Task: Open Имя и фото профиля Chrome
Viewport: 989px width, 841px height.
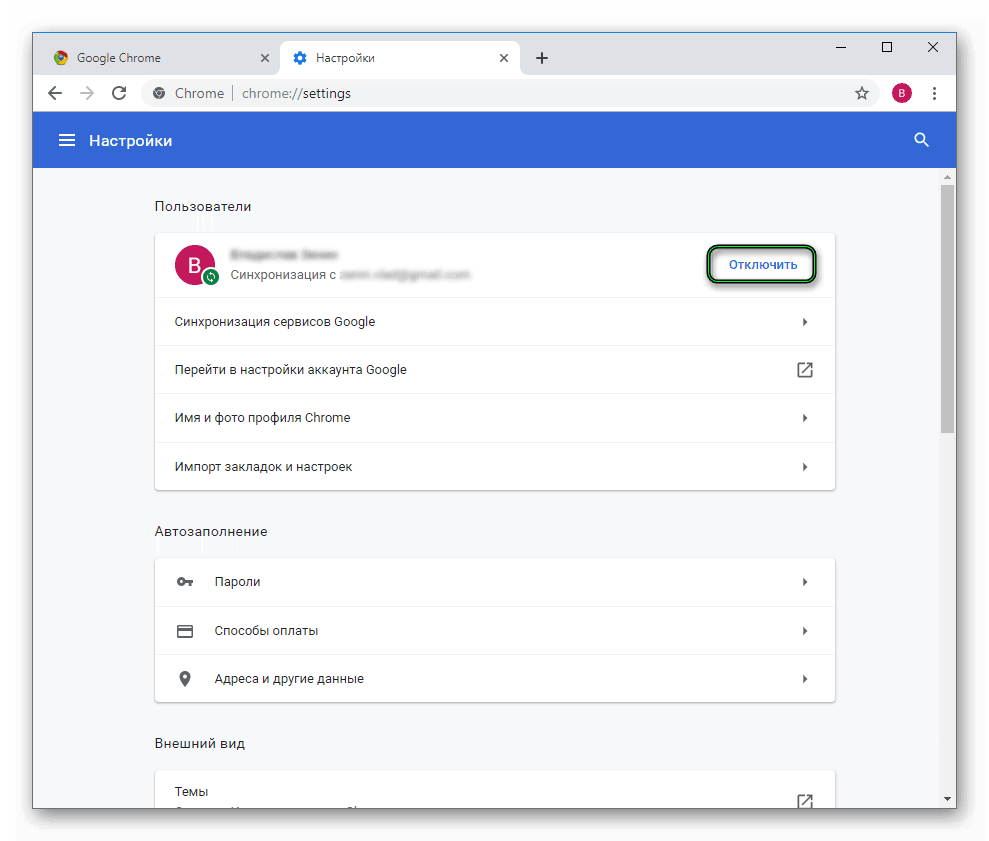Action: [494, 418]
